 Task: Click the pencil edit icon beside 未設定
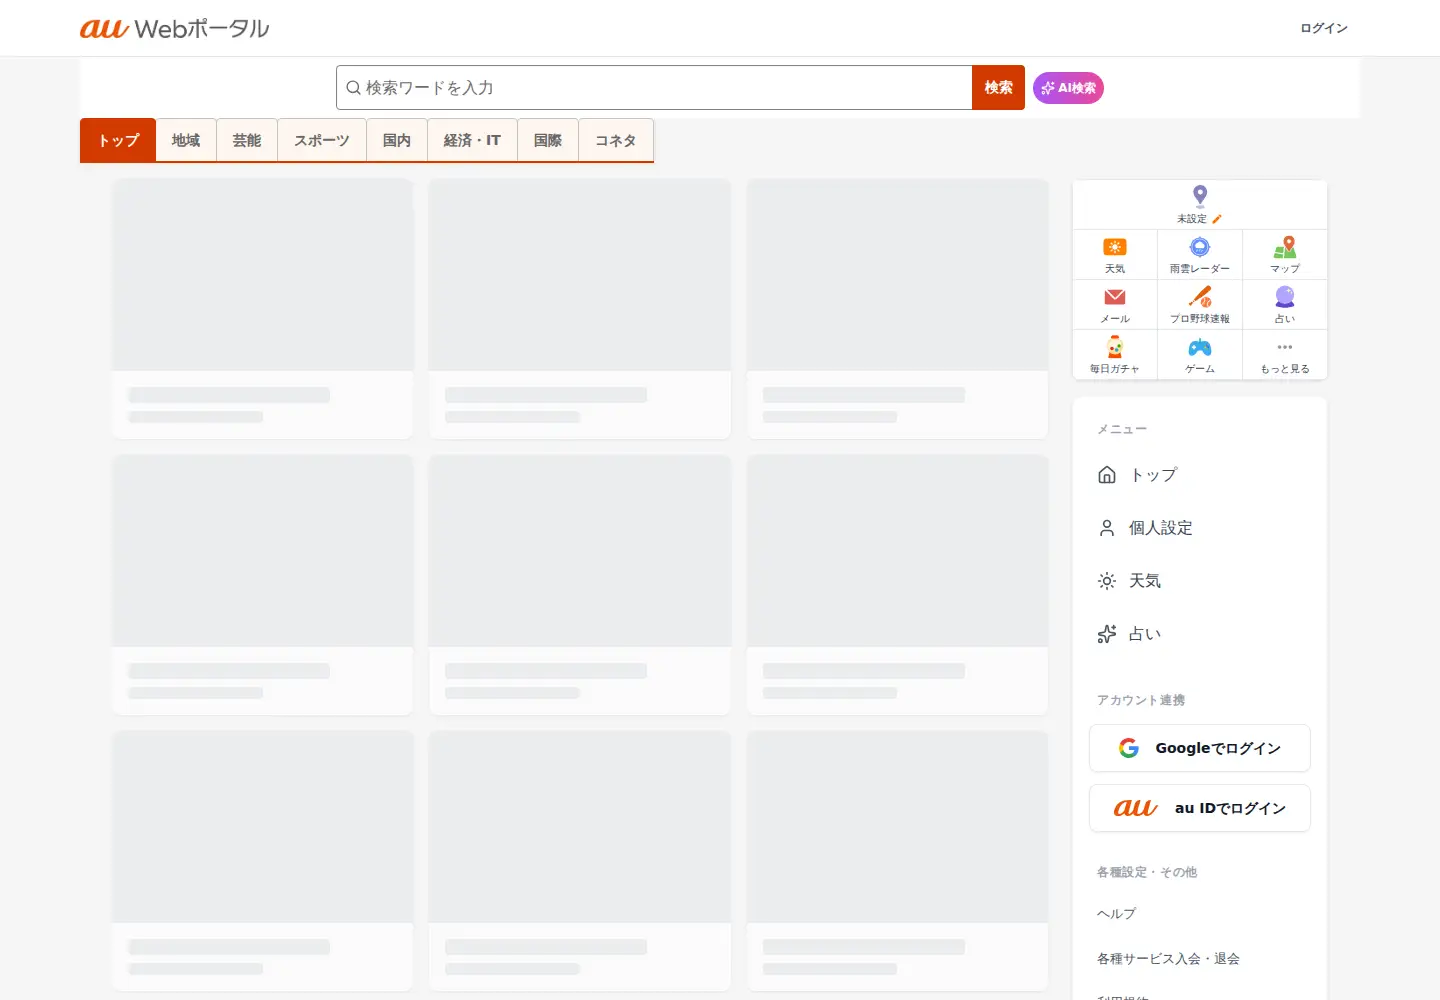[1217, 219]
